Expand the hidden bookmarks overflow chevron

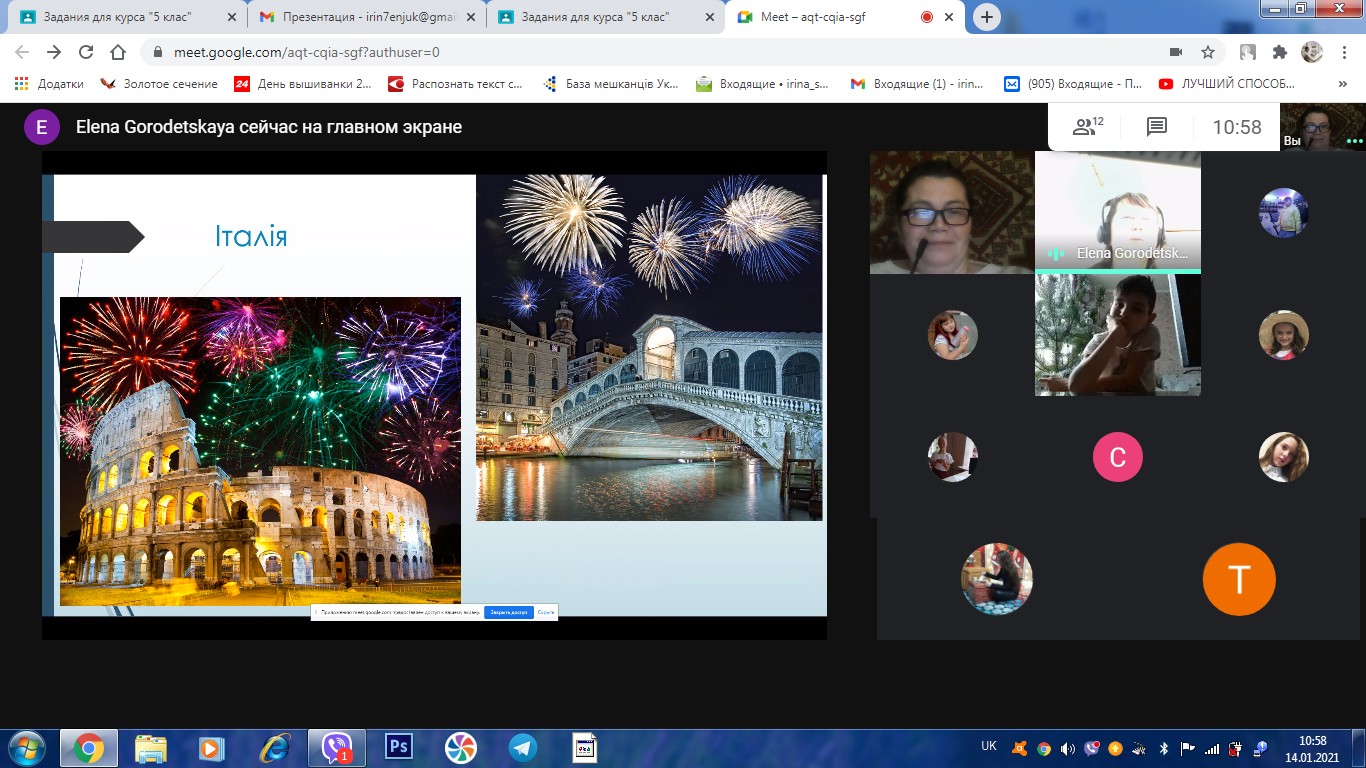coord(1343,84)
